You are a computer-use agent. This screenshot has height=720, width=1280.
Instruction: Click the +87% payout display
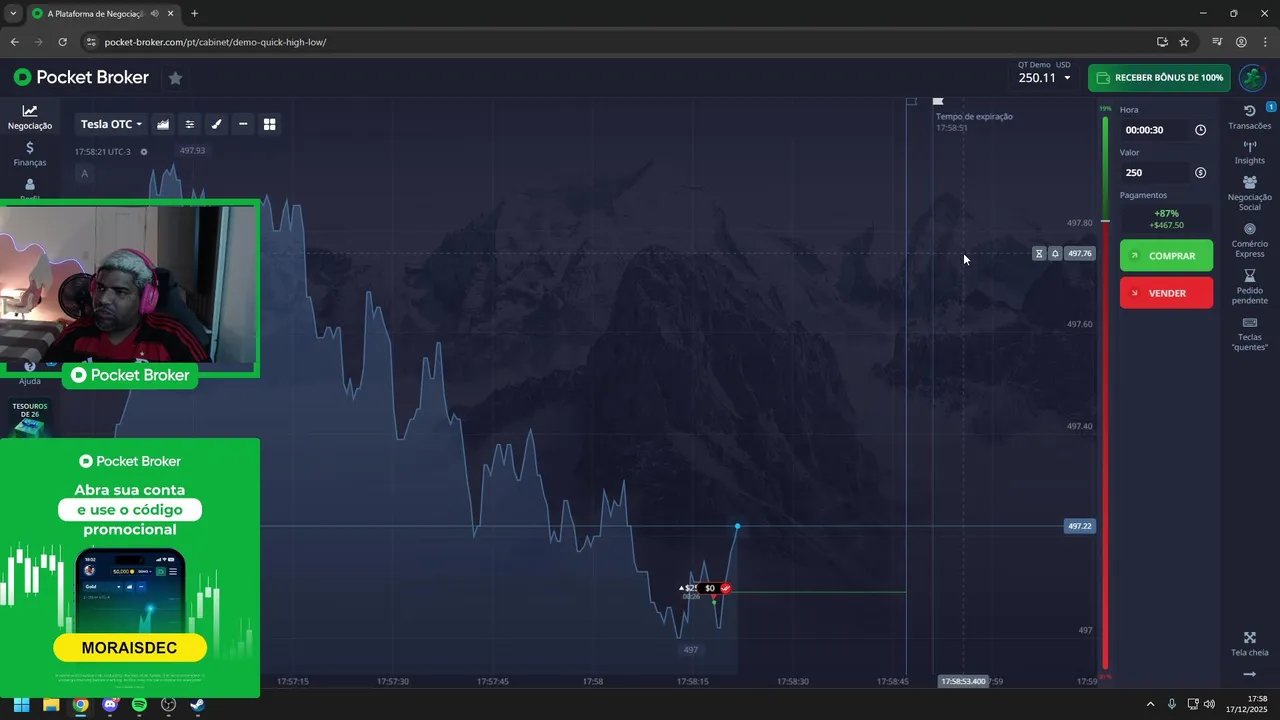point(1166,219)
